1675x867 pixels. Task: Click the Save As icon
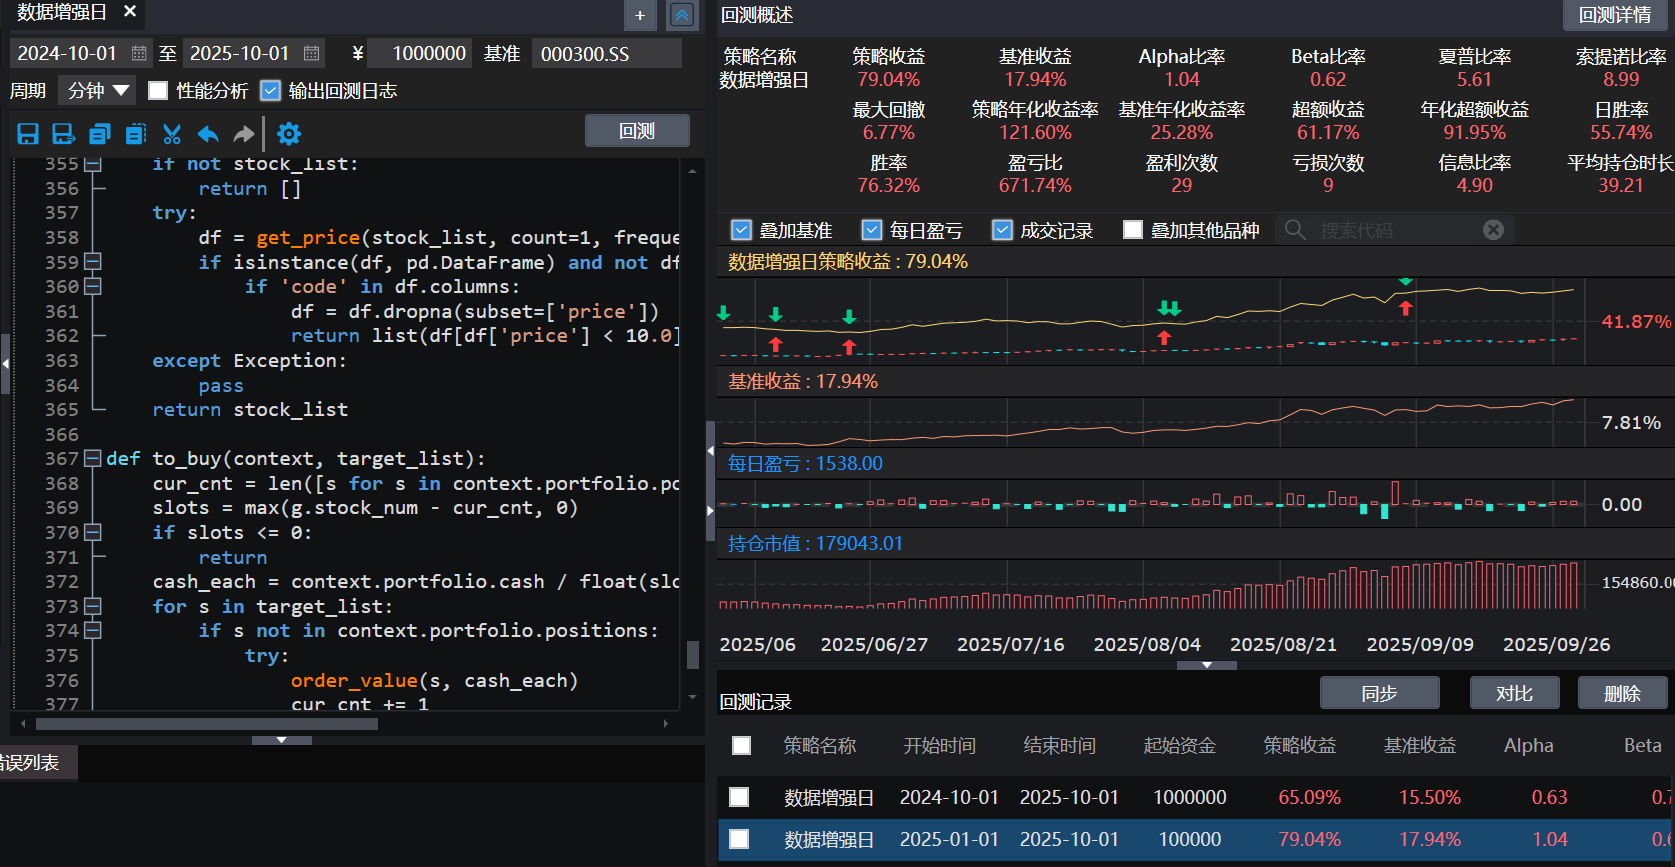coord(63,134)
